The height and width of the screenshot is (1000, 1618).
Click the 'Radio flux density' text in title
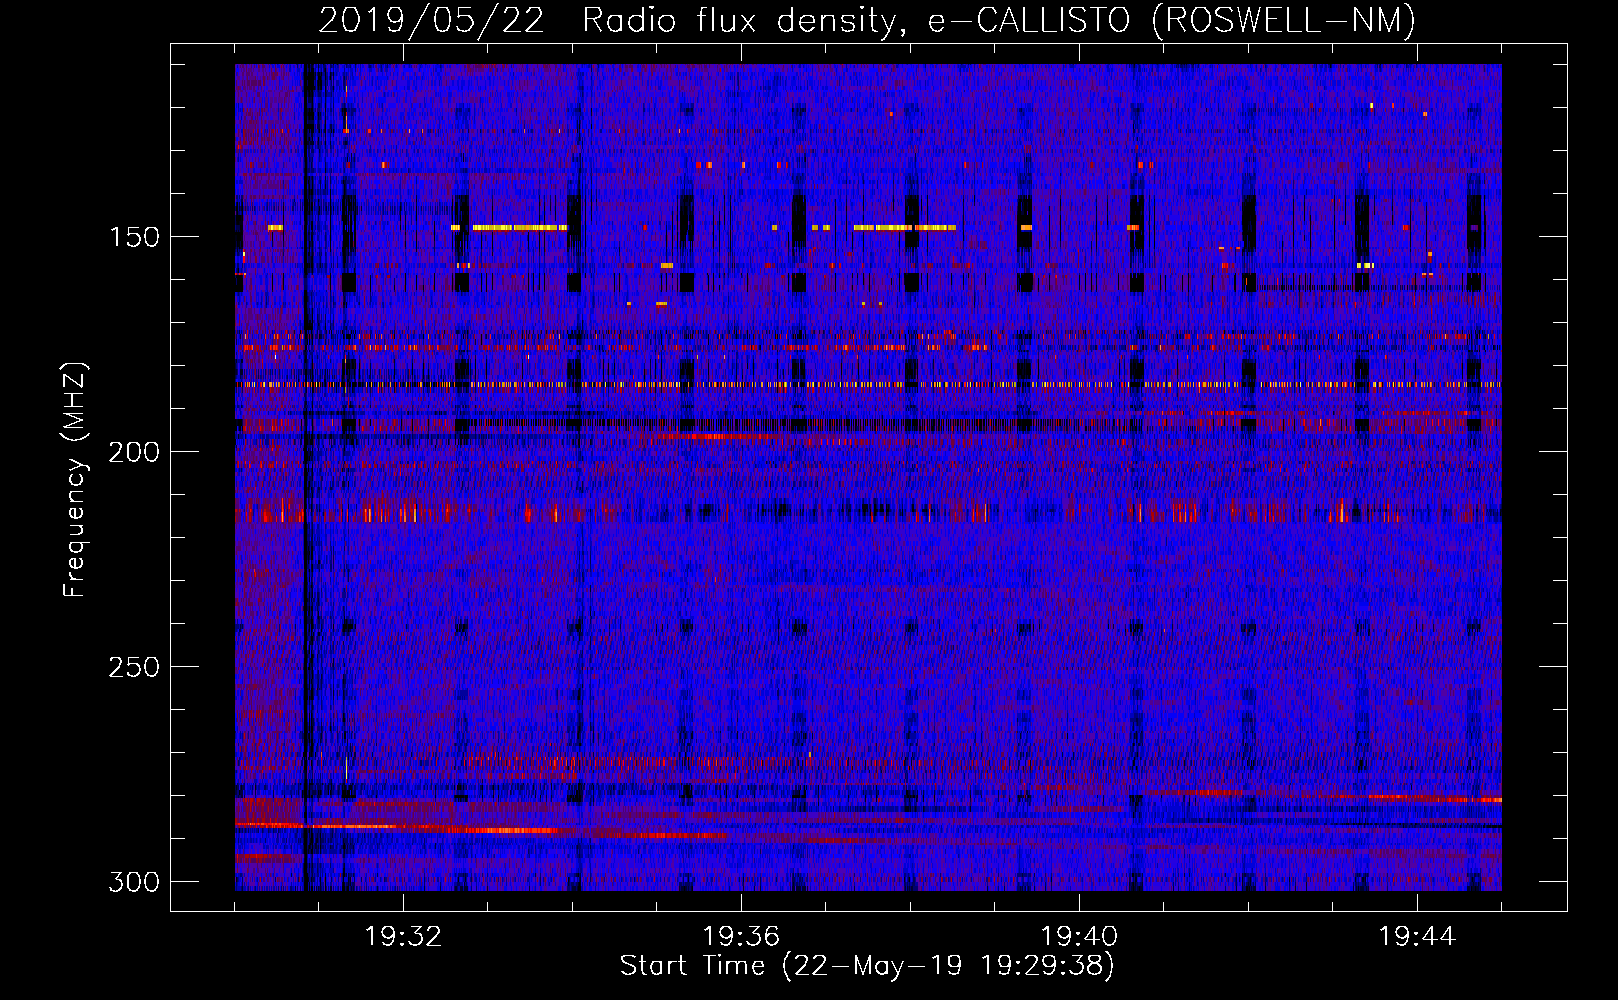(x=738, y=20)
